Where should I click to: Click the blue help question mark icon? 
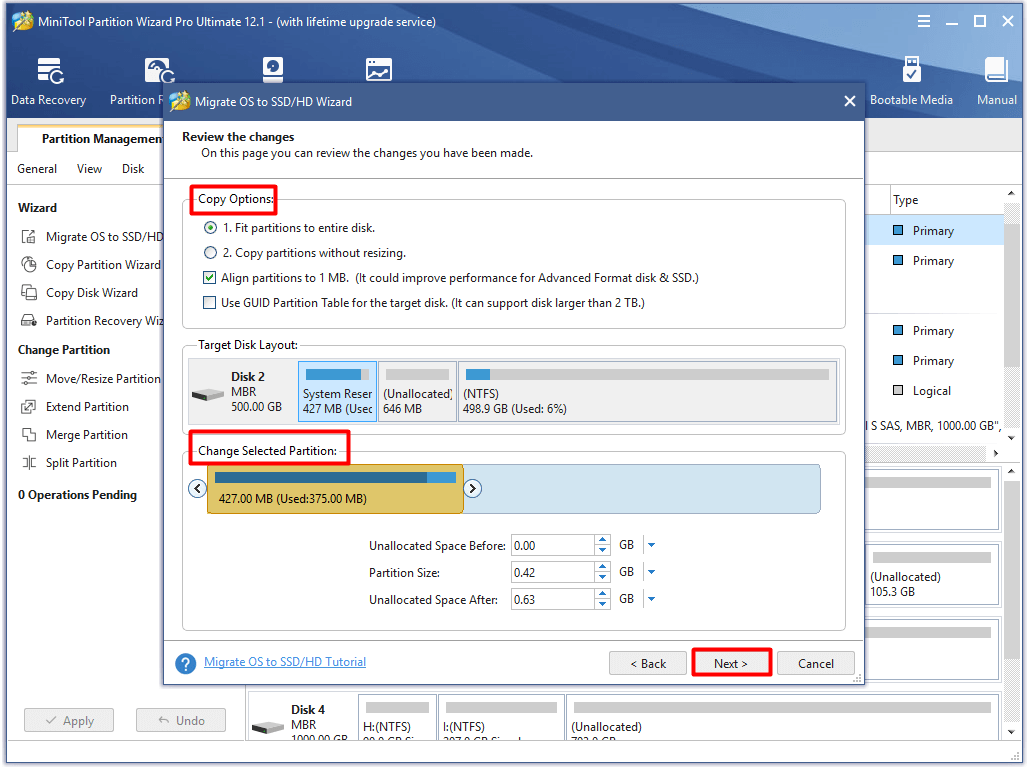(186, 663)
